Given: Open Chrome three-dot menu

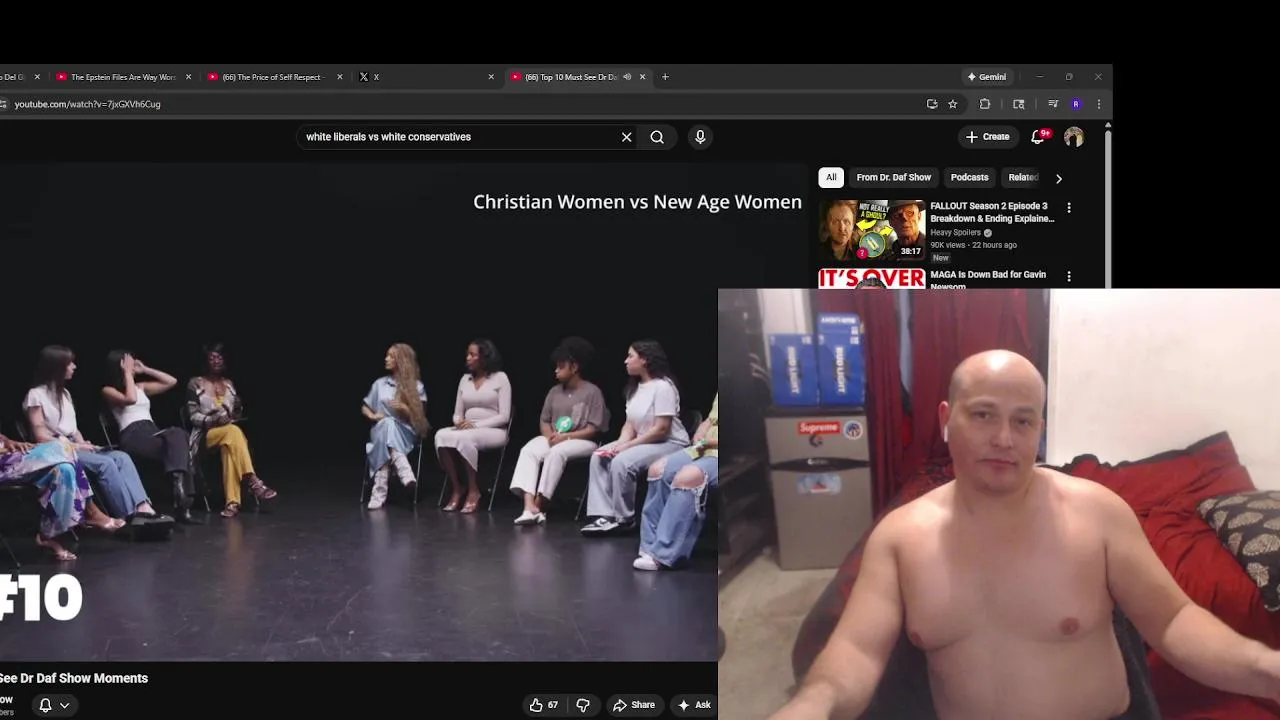Looking at the screenshot, I should 1098,104.
